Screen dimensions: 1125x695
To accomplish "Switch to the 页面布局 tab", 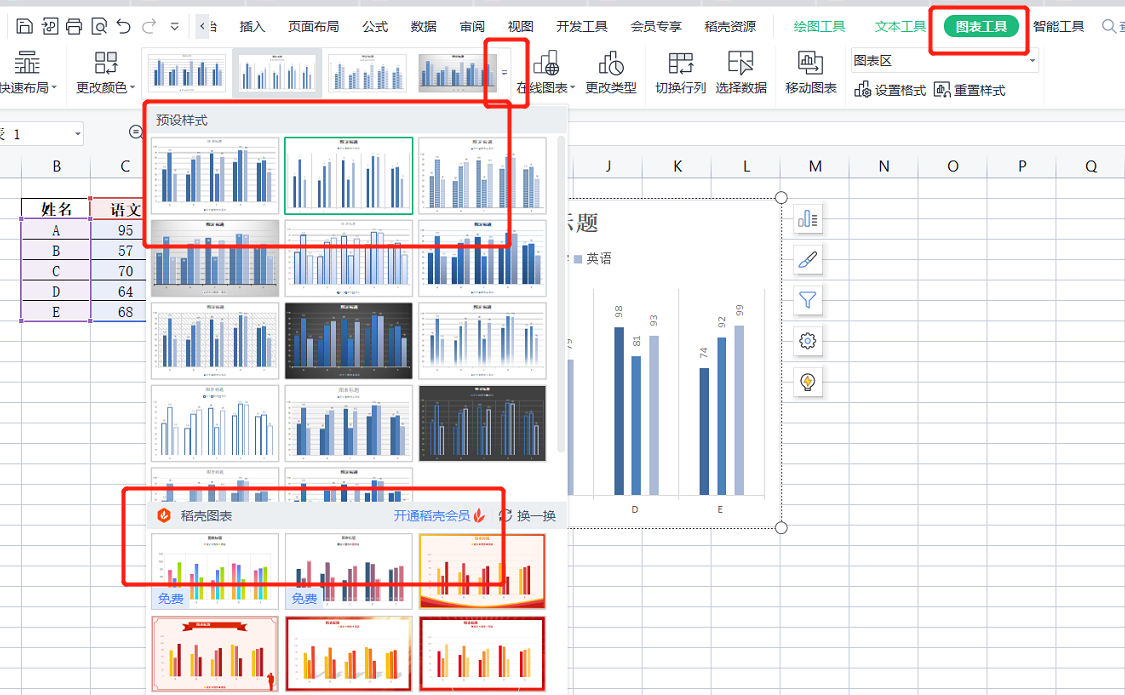I will click(314, 27).
